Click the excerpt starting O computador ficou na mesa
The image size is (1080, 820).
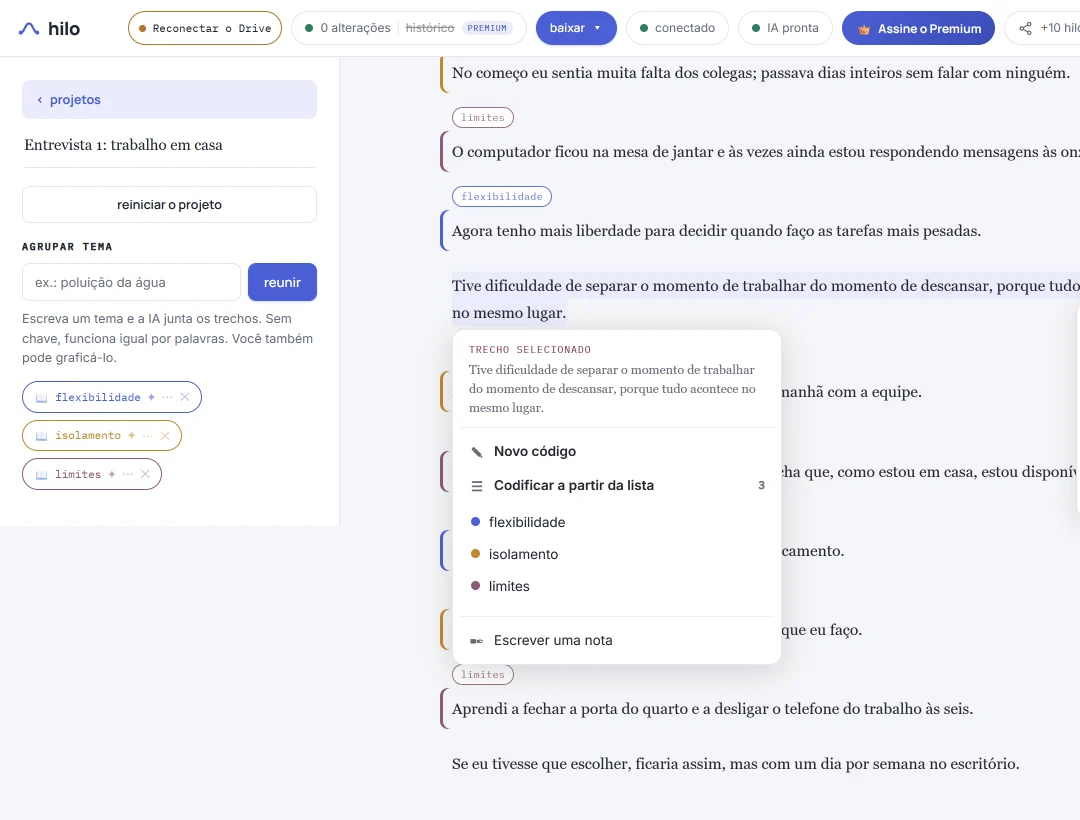point(766,152)
